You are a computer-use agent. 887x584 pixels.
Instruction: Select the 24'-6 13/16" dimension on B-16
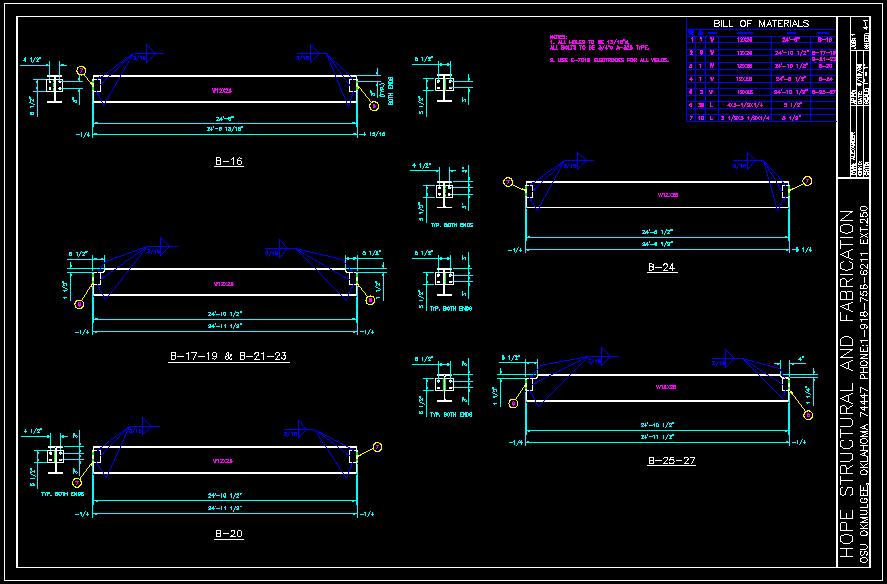coord(225,130)
